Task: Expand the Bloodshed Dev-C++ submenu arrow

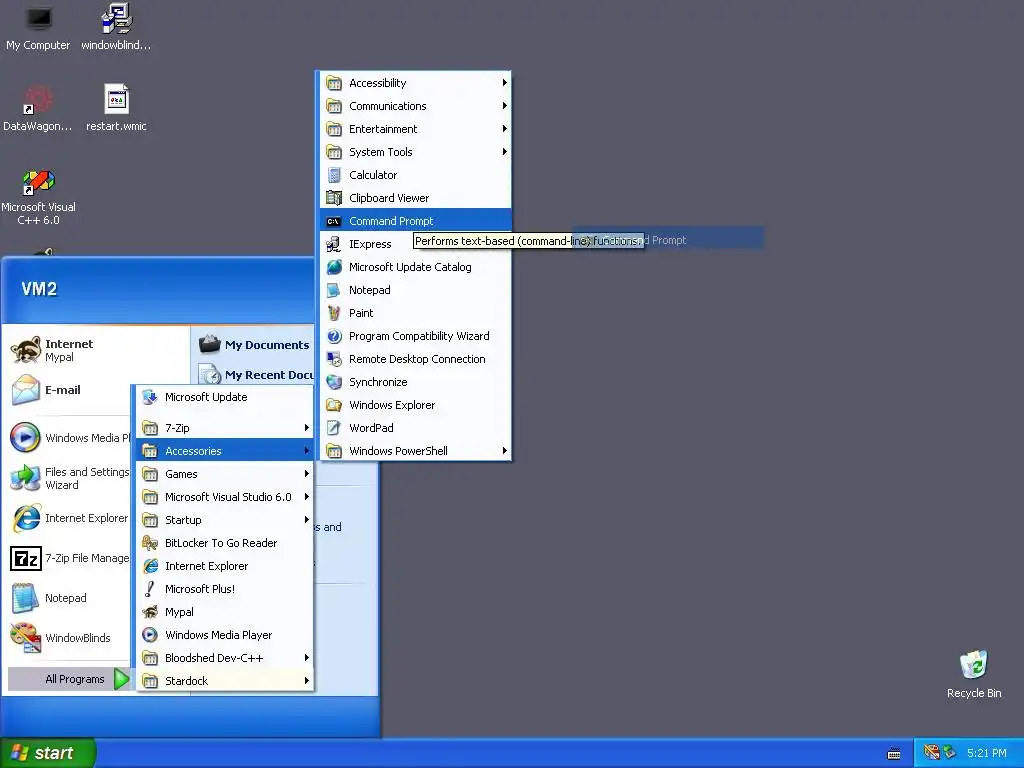Action: point(306,658)
